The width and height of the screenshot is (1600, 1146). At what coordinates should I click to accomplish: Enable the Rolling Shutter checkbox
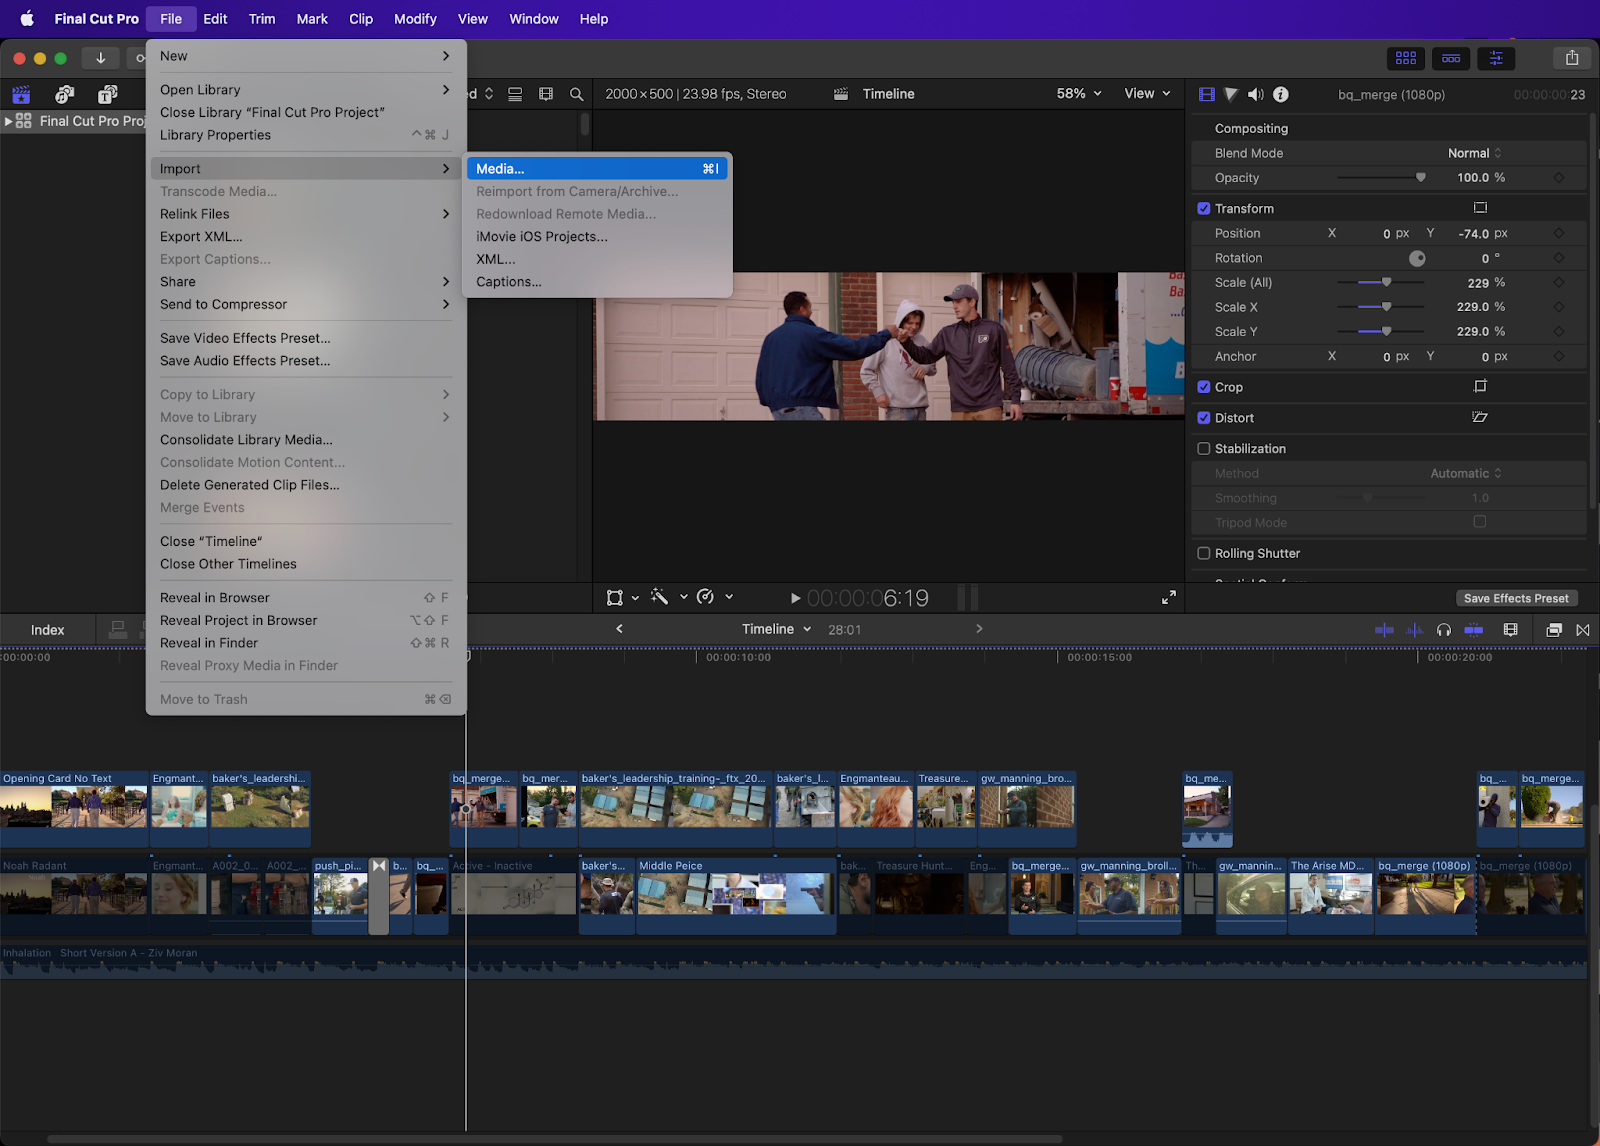pos(1204,553)
